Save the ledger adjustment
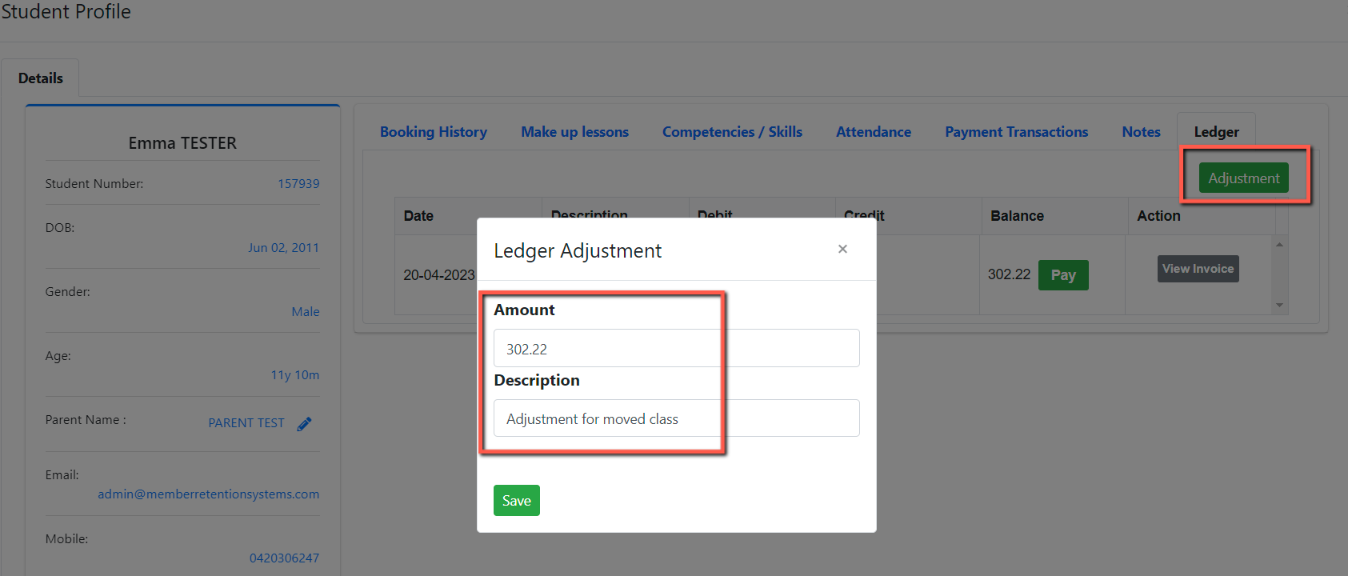The image size is (1348, 576). tap(516, 500)
